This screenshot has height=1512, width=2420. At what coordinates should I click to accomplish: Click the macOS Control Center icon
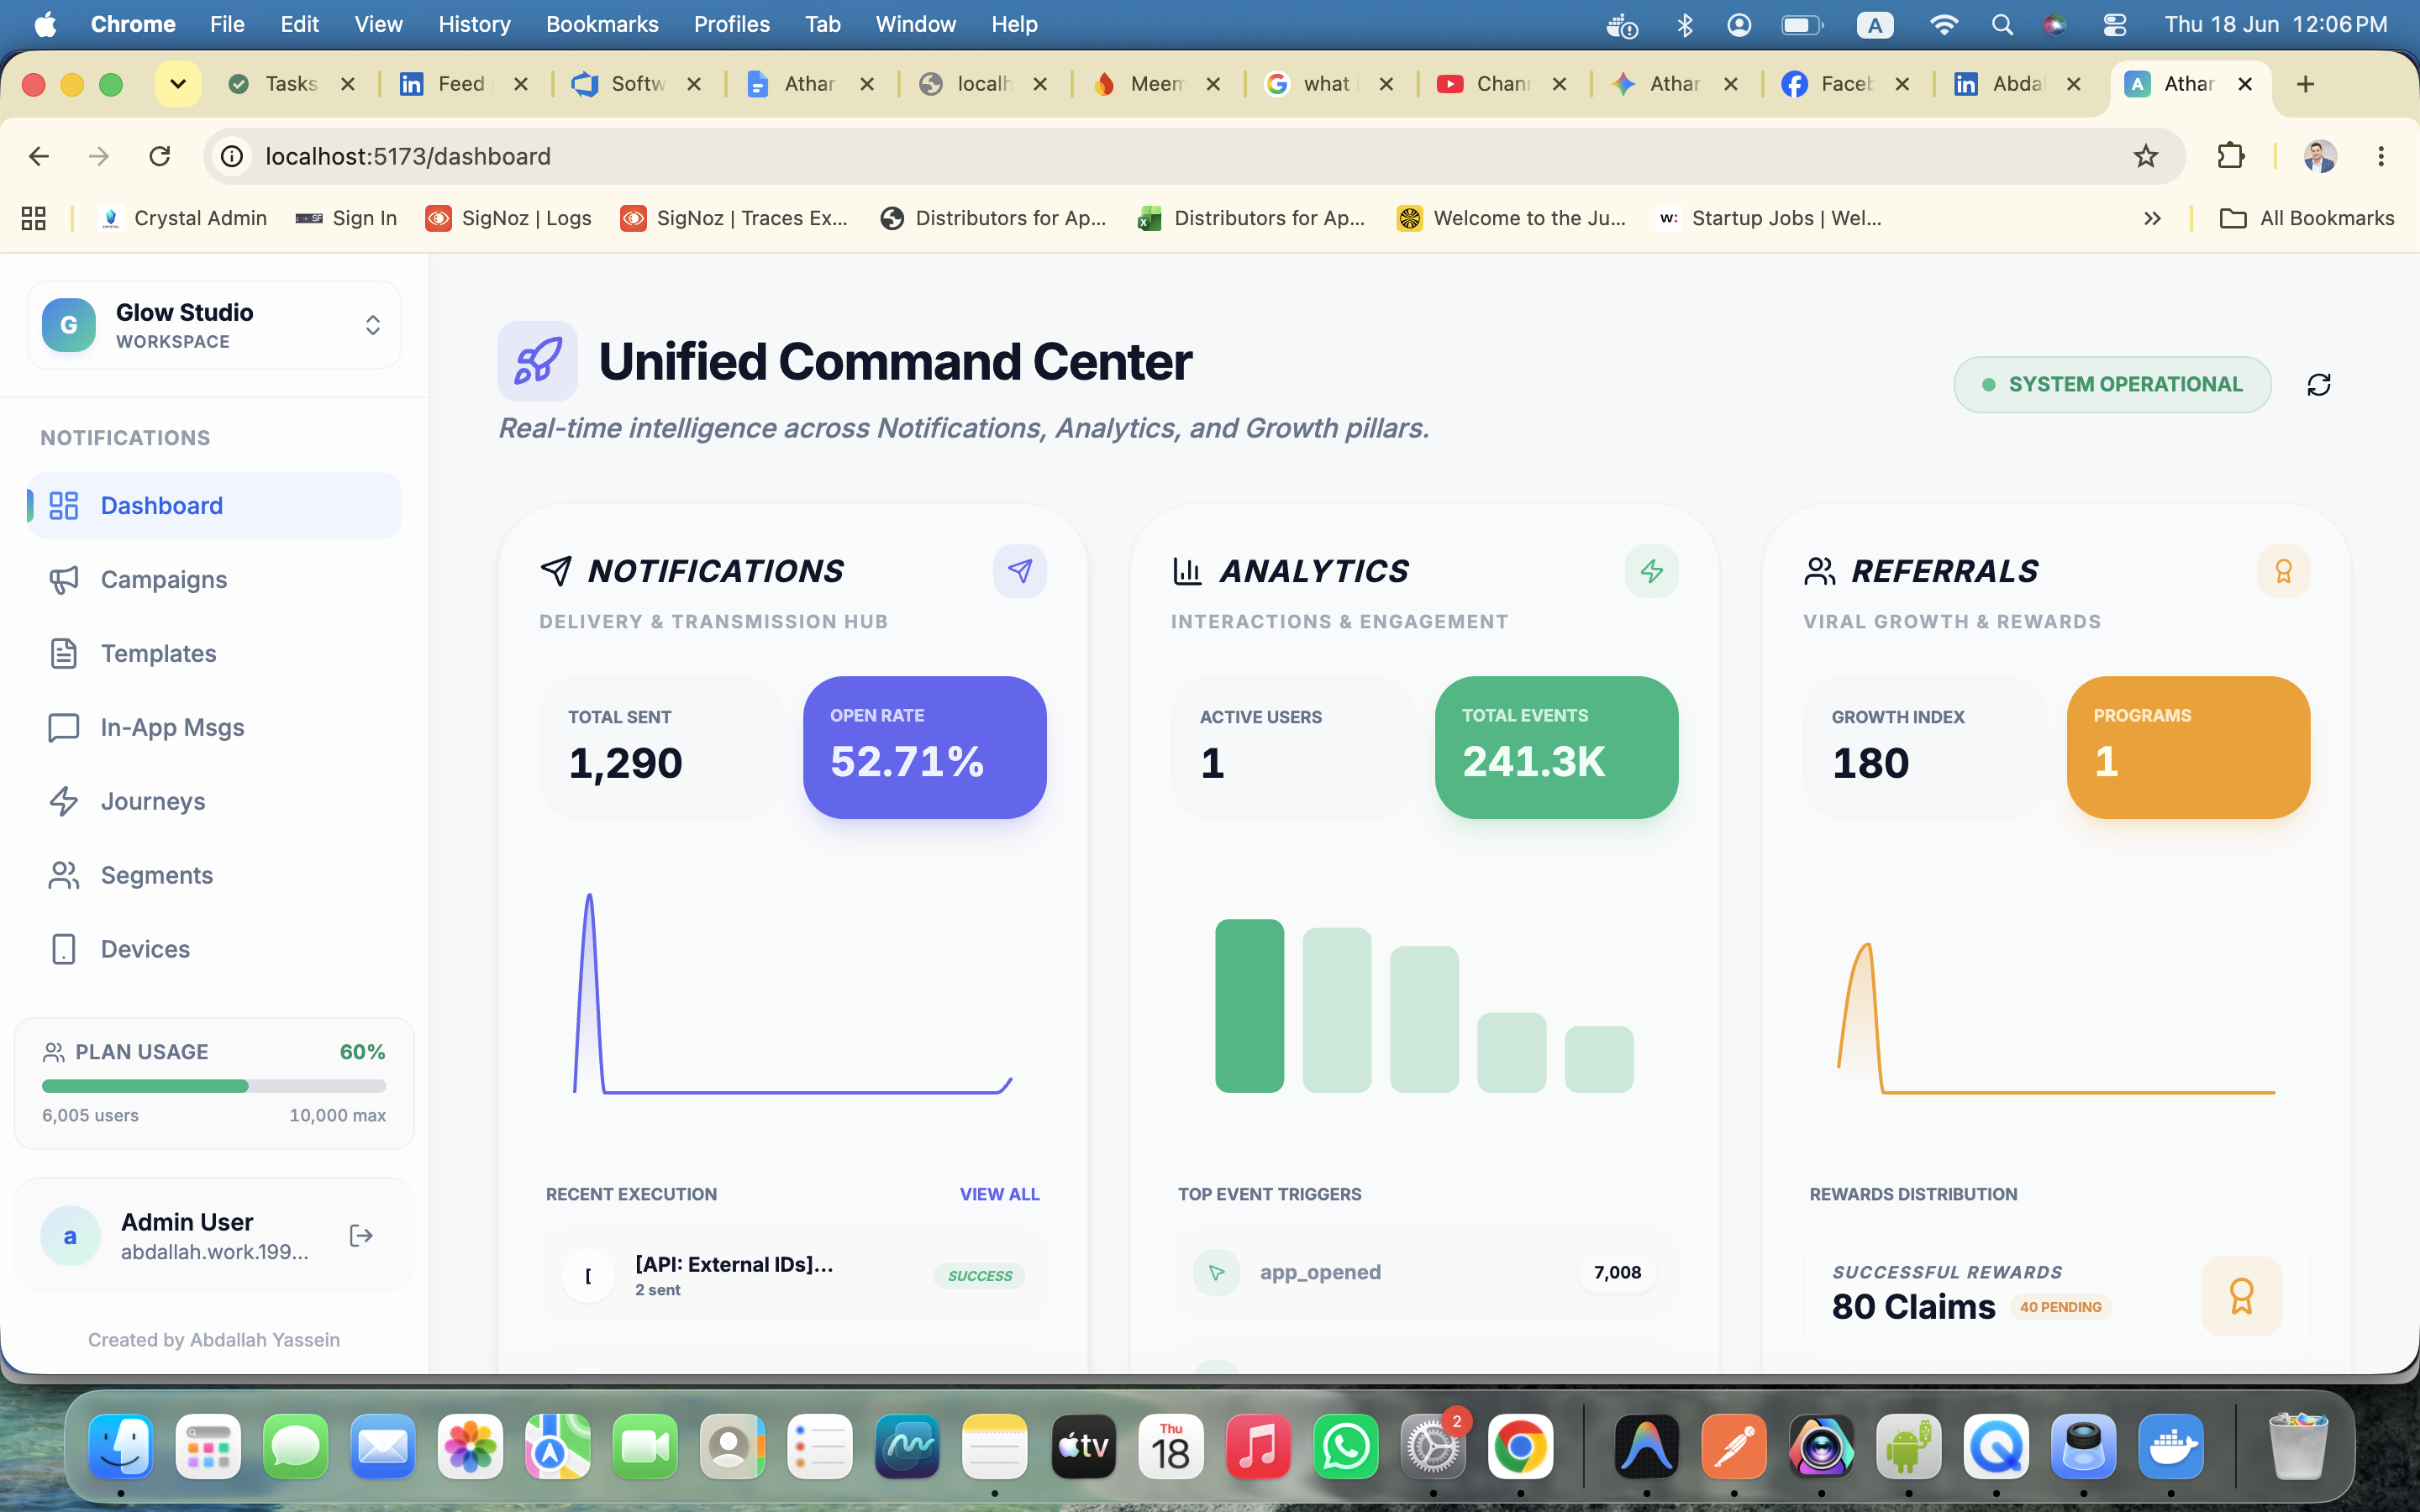point(2114,24)
